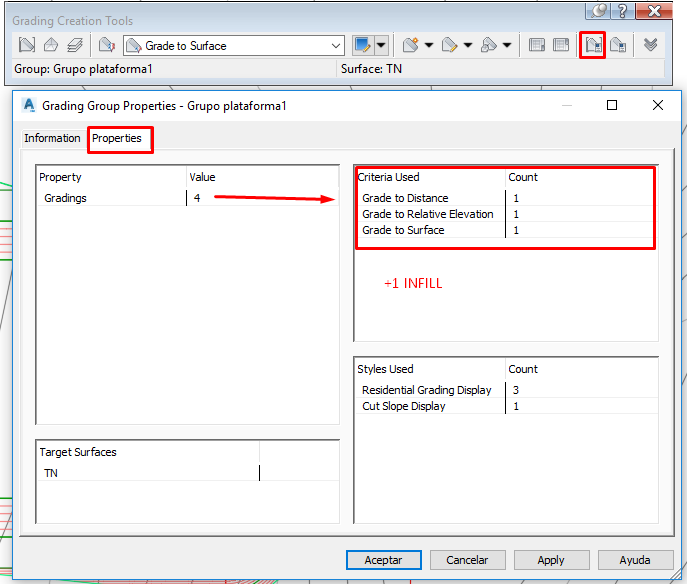Click the Criteria Used column header
Screen dimensions: 687x584
click(430, 177)
